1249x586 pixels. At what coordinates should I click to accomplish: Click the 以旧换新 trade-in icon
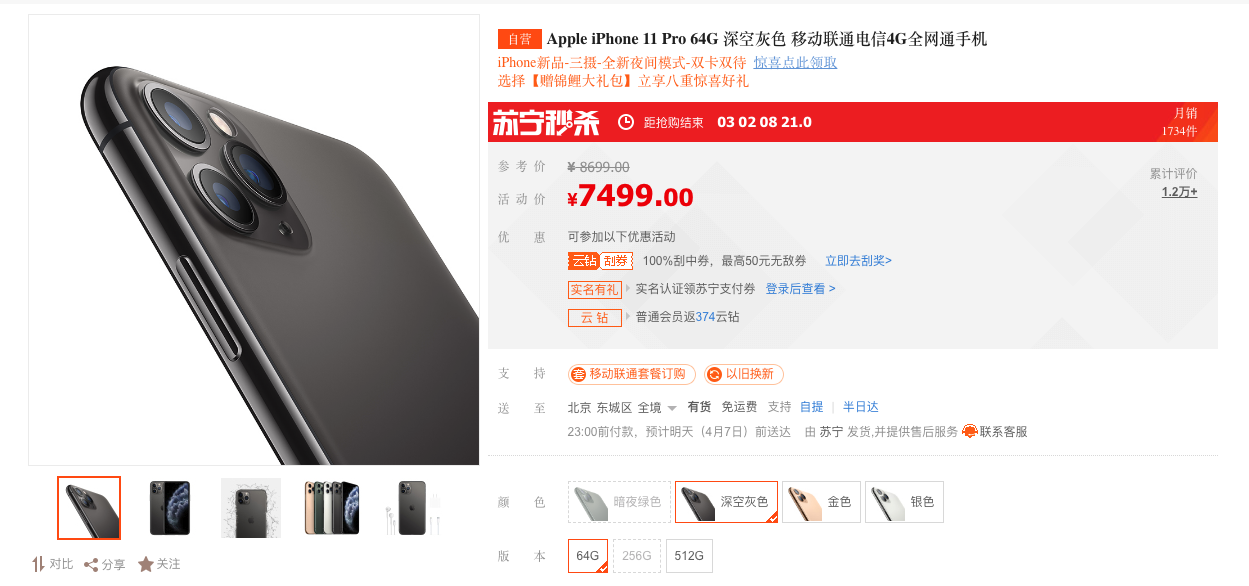click(714, 374)
